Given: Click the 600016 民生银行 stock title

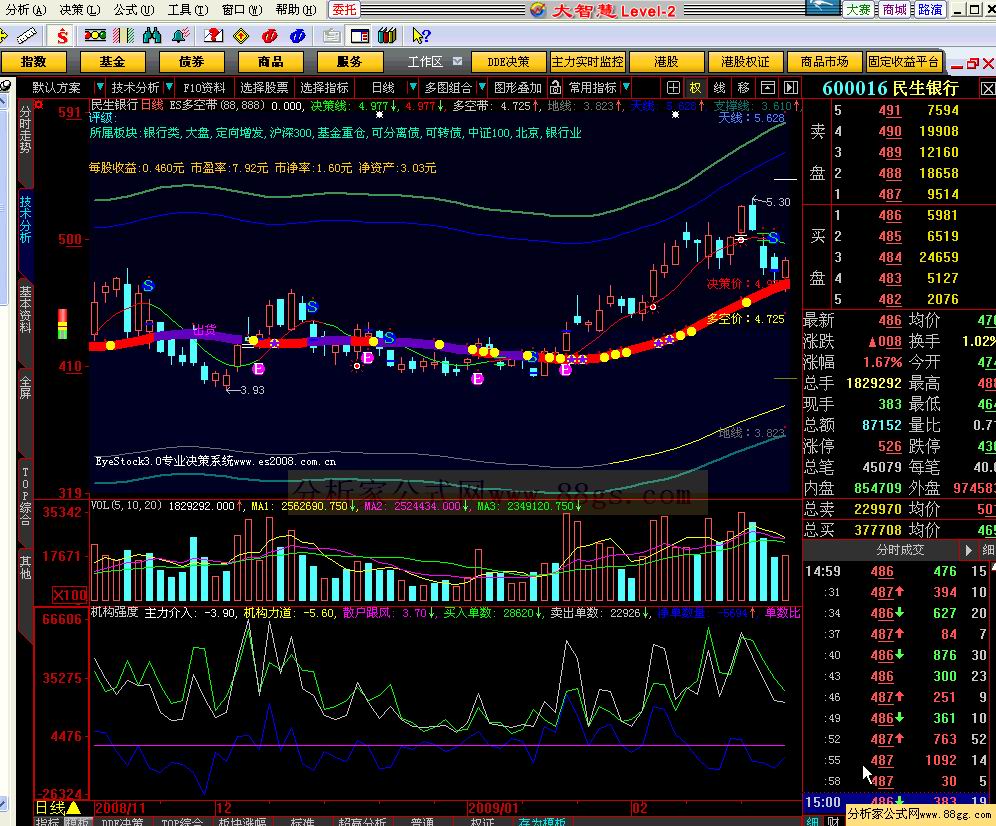Looking at the screenshot, I should coord(890,88).
